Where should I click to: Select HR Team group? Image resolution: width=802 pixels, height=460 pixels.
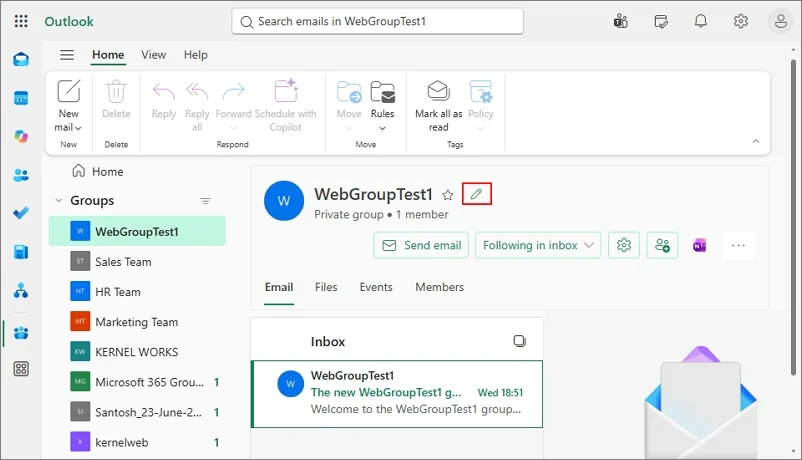coord(137,292)
